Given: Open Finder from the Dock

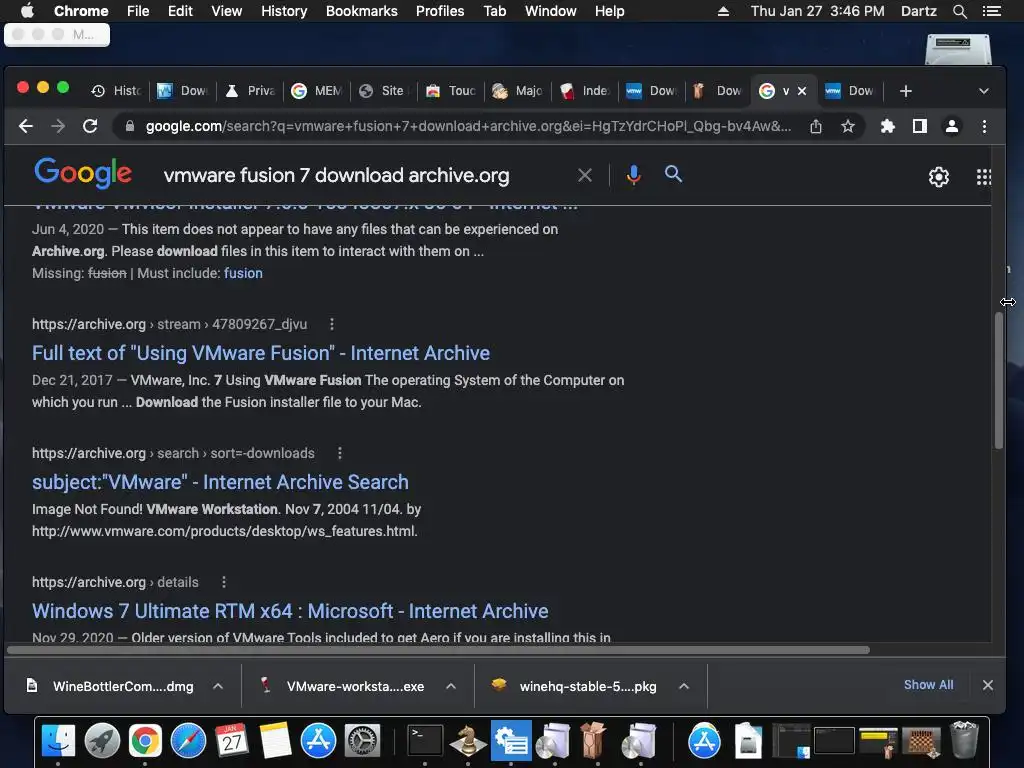Looking at the screenshot, I should [58, 741].
